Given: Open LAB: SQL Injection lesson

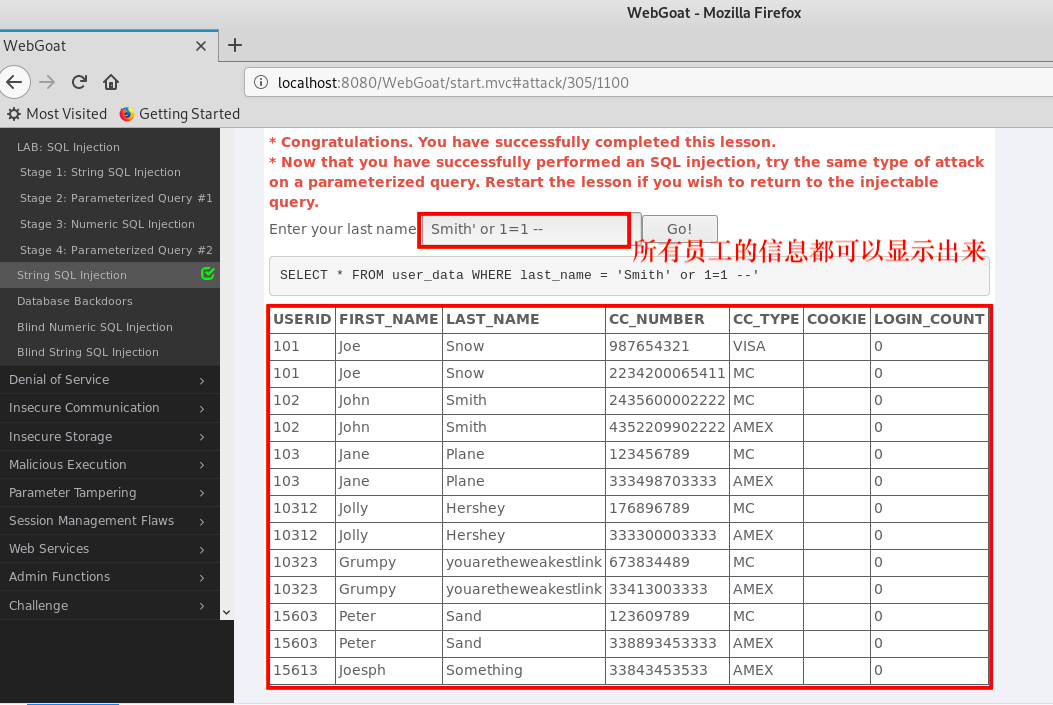Looking at the screenshot, I should [68, 147].
